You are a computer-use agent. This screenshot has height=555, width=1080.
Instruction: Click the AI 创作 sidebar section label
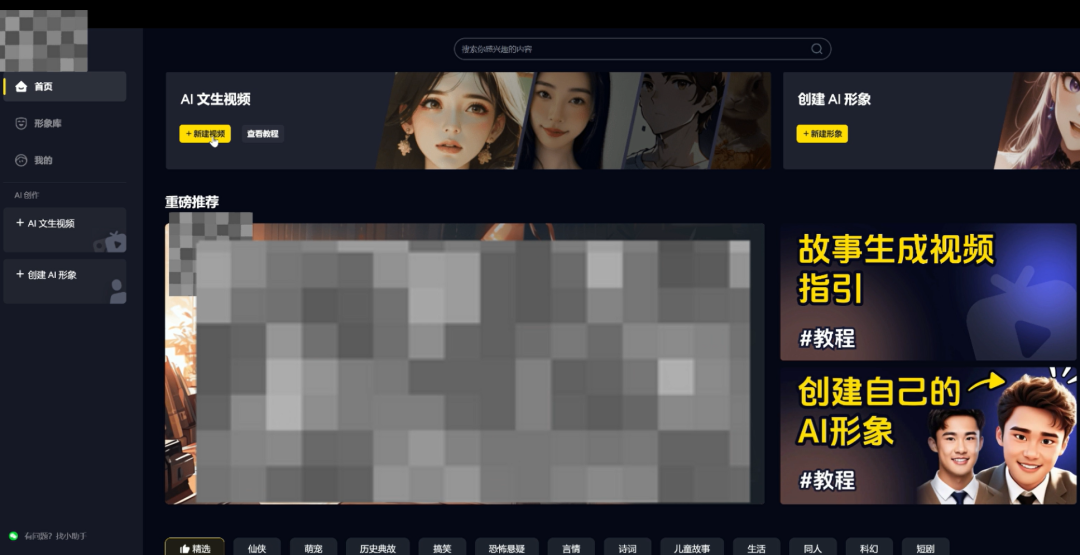point(27,196)
